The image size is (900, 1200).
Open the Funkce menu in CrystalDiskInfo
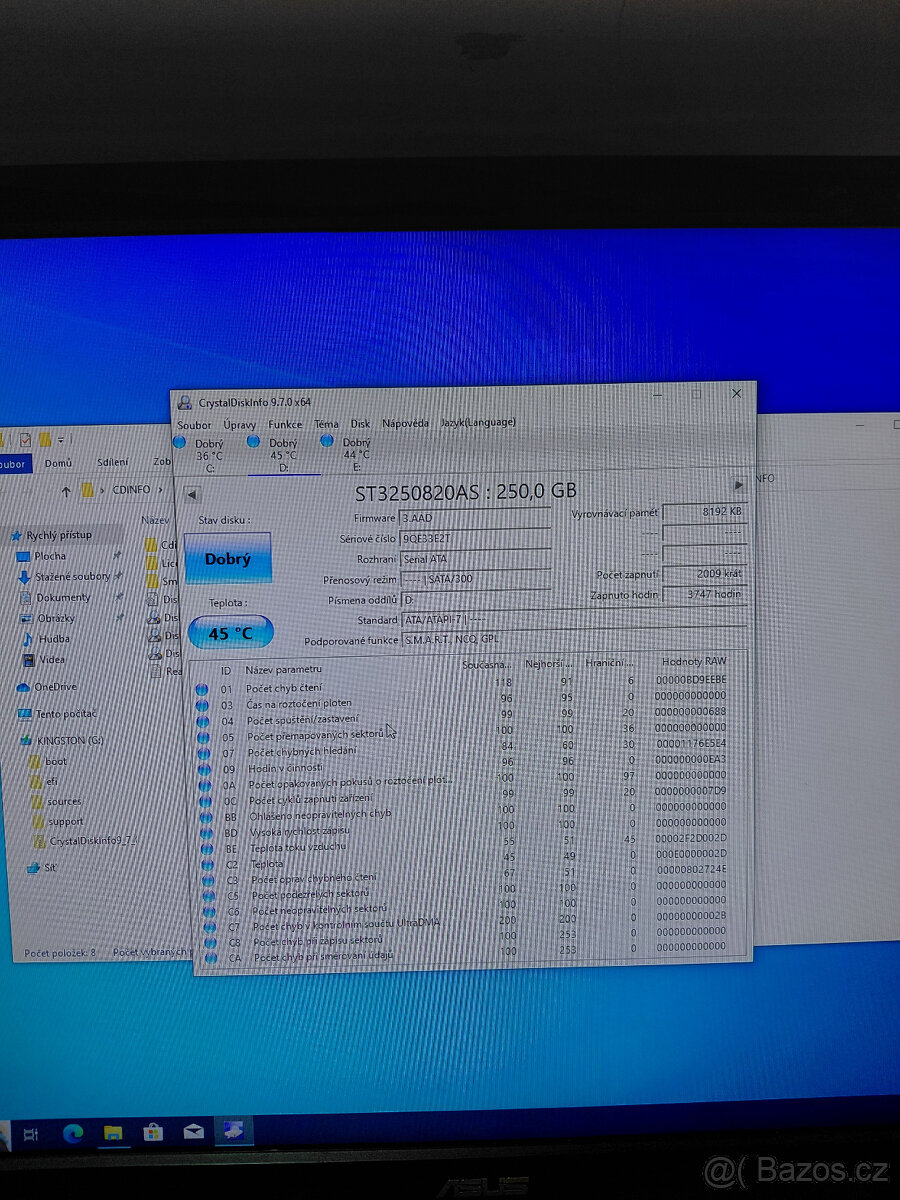(x=286, y=424)
